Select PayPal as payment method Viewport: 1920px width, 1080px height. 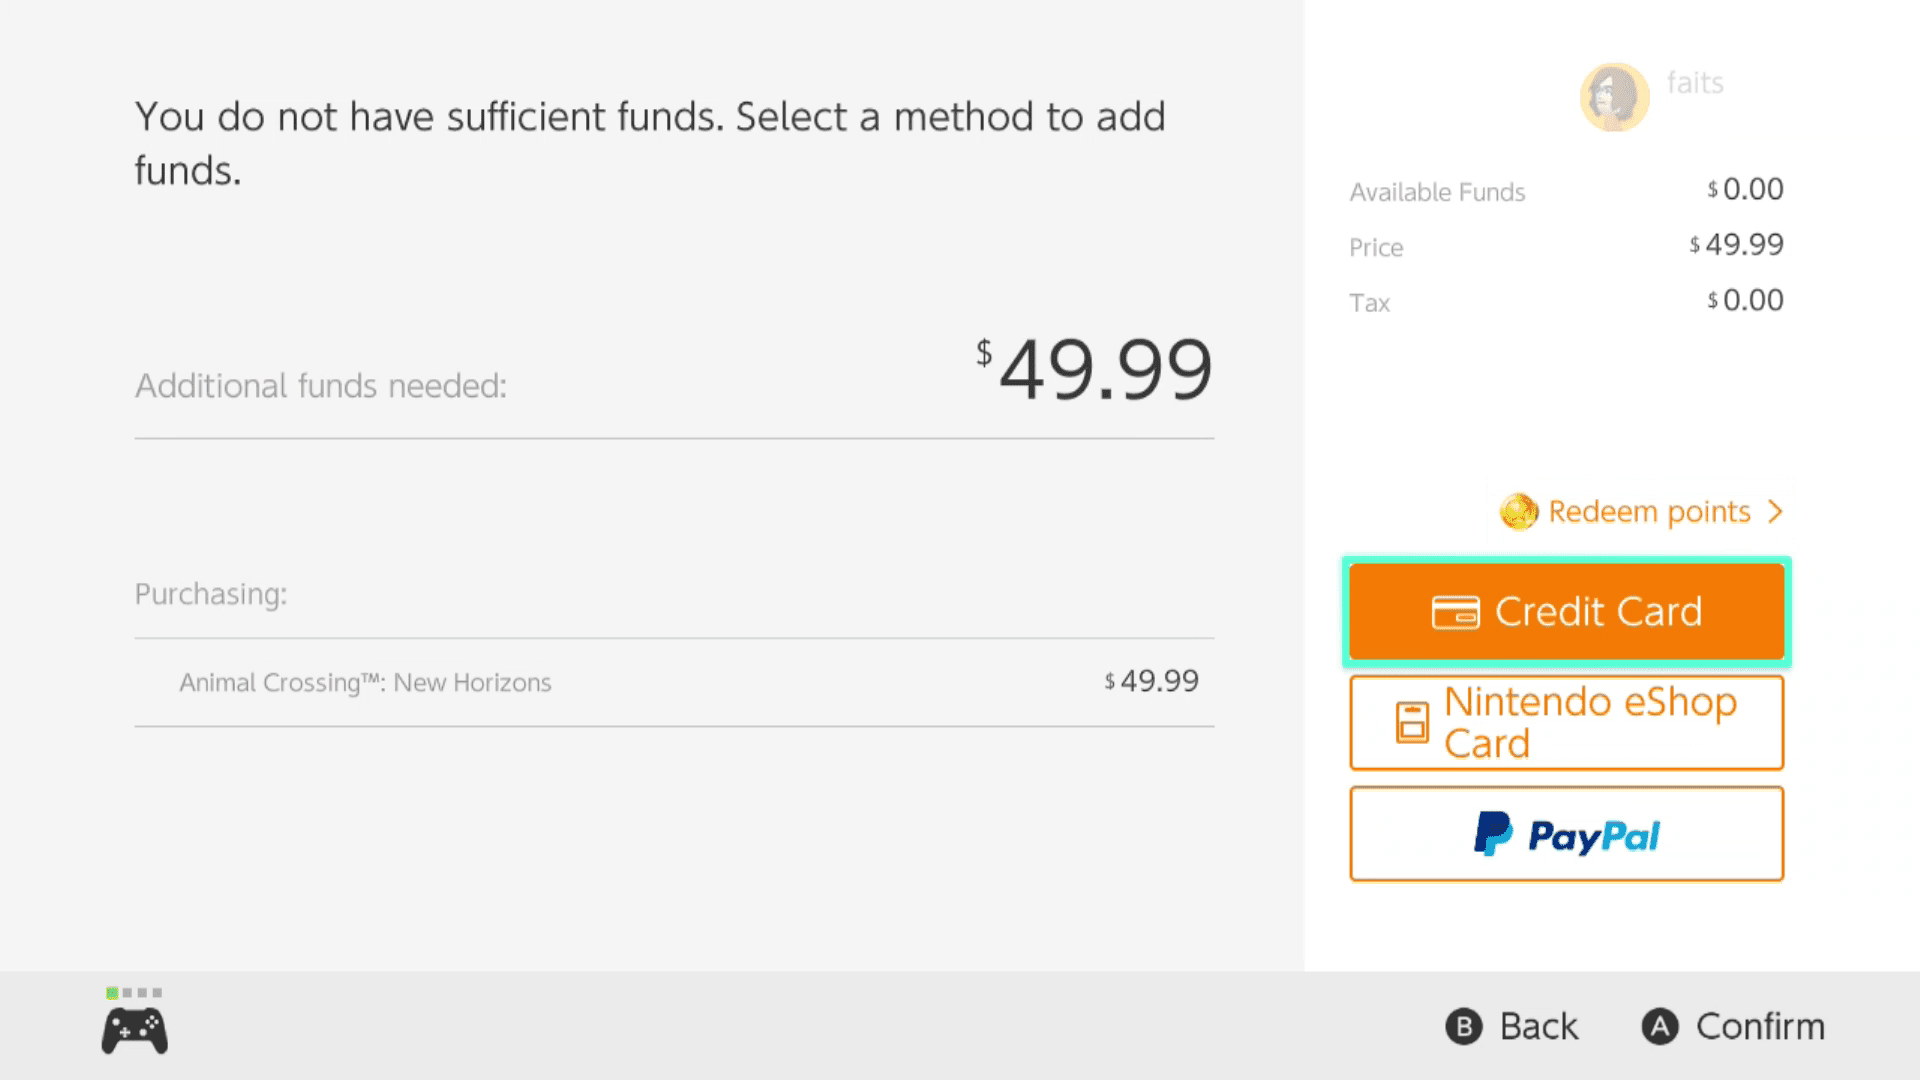[x=1565, y=833]
